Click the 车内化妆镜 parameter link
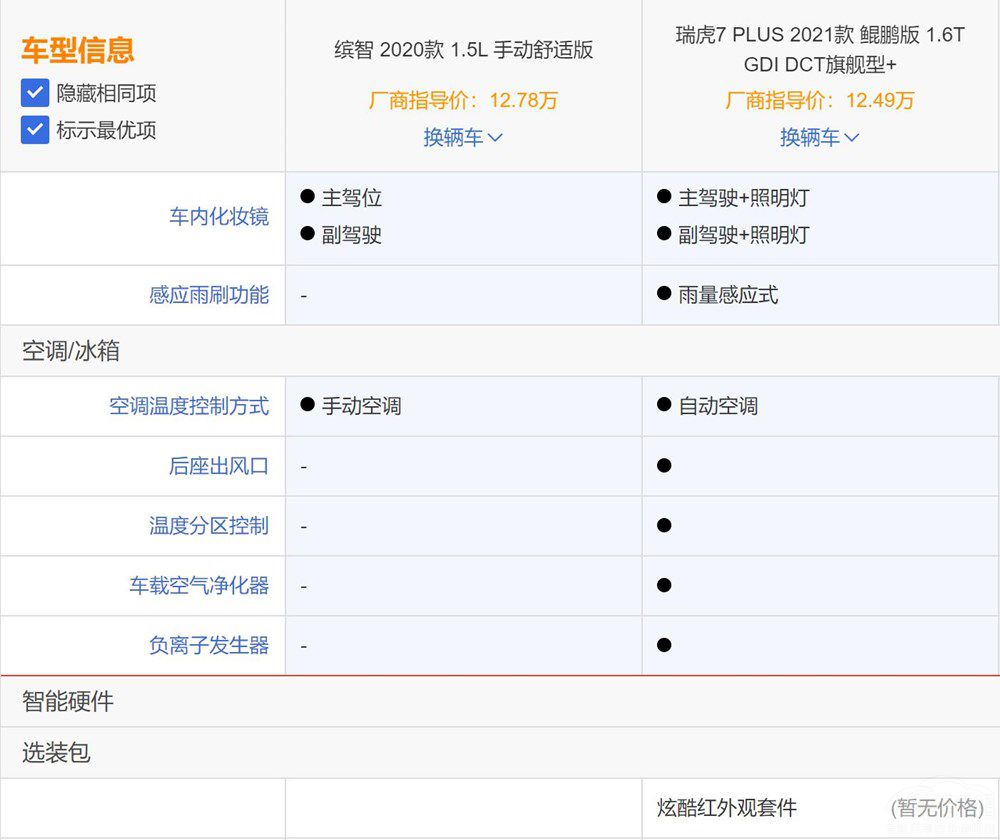1000x840 pixels. [218, 217]
